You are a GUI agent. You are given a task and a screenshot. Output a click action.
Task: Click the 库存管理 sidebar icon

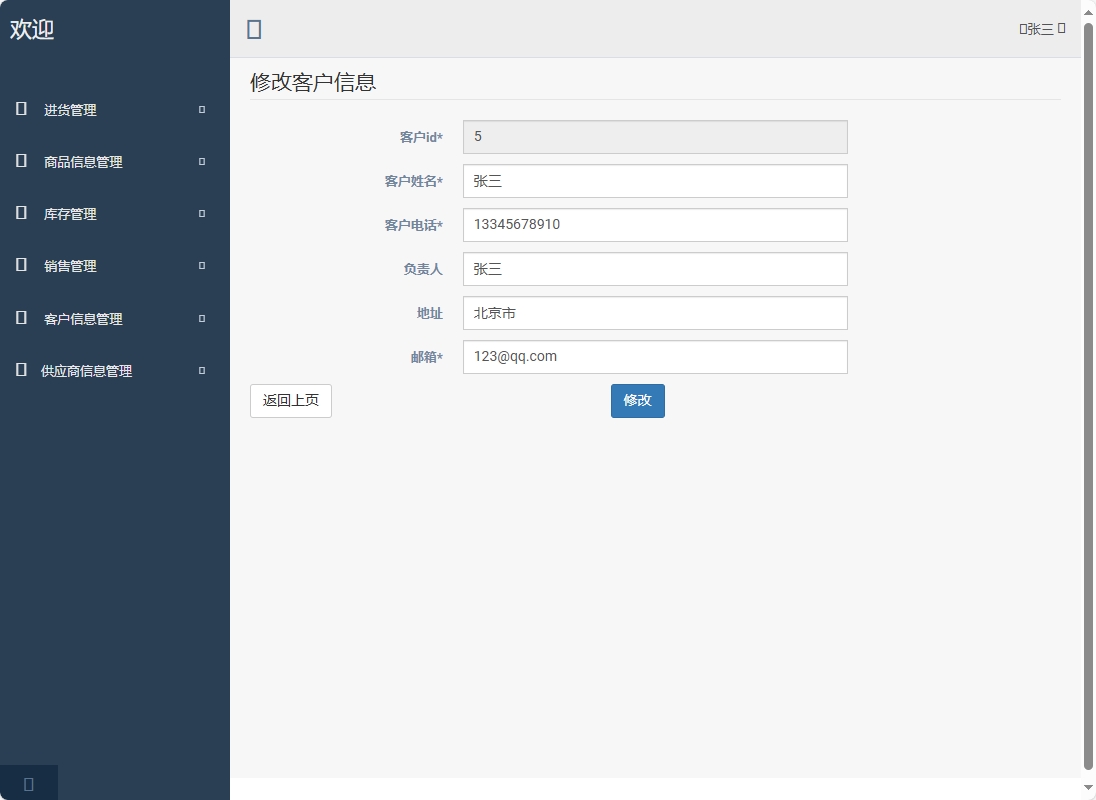tap(20, 214)
